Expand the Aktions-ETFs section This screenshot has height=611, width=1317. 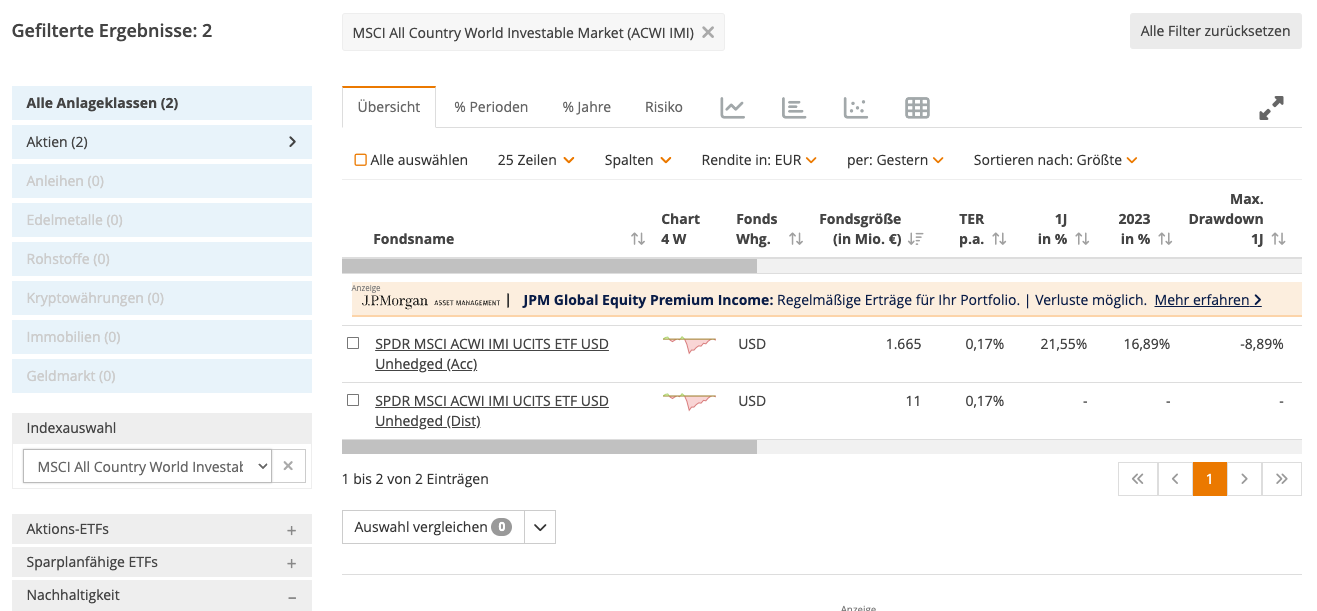(x=162, y=529)
